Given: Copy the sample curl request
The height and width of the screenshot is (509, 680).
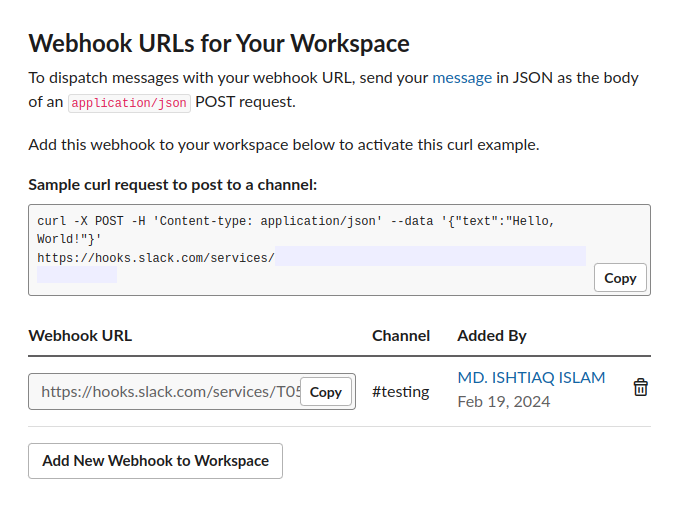Looking at the screenshot, I should point(620,278).
